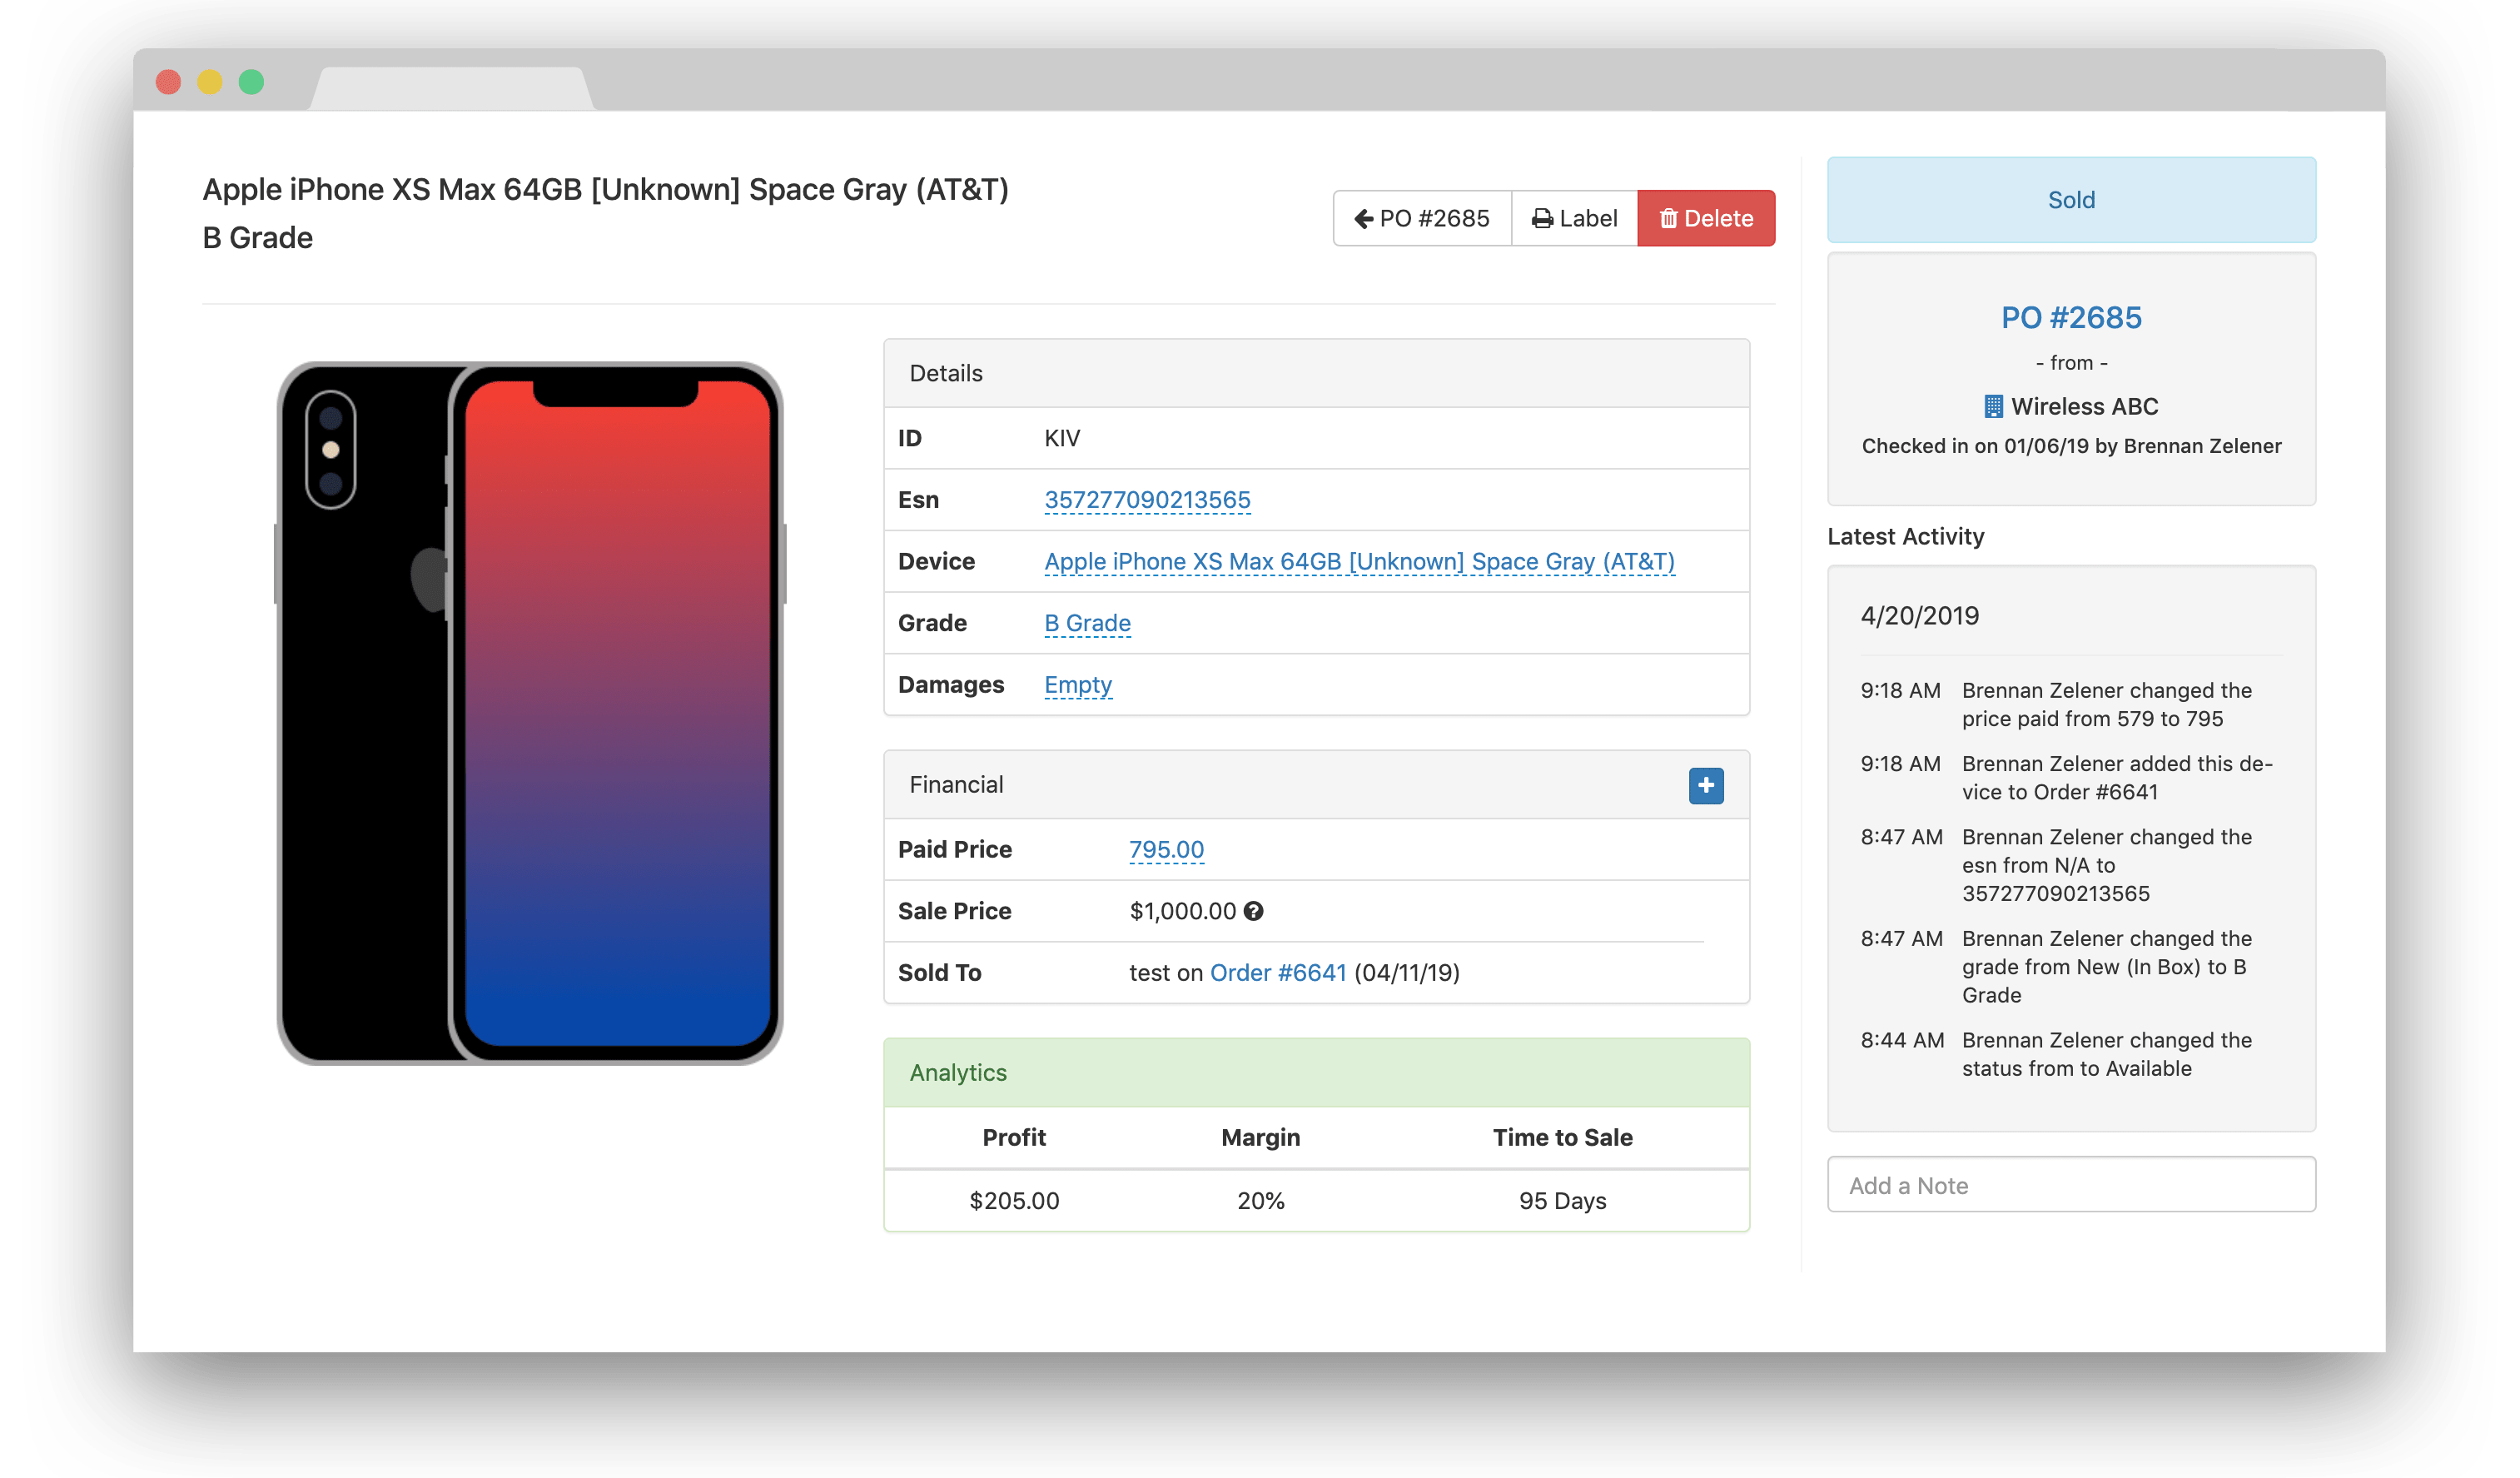Focus the Add a Note field
Image resolution: width=2520 pixels, height=1478 pixels.
pos(2071,1185)
